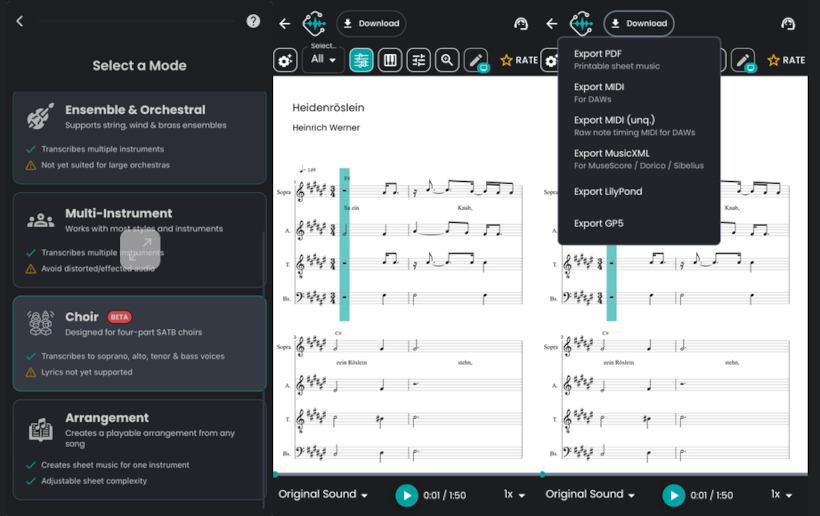
Task: Open the magnifier zoom tool
Action: [447, 60]
